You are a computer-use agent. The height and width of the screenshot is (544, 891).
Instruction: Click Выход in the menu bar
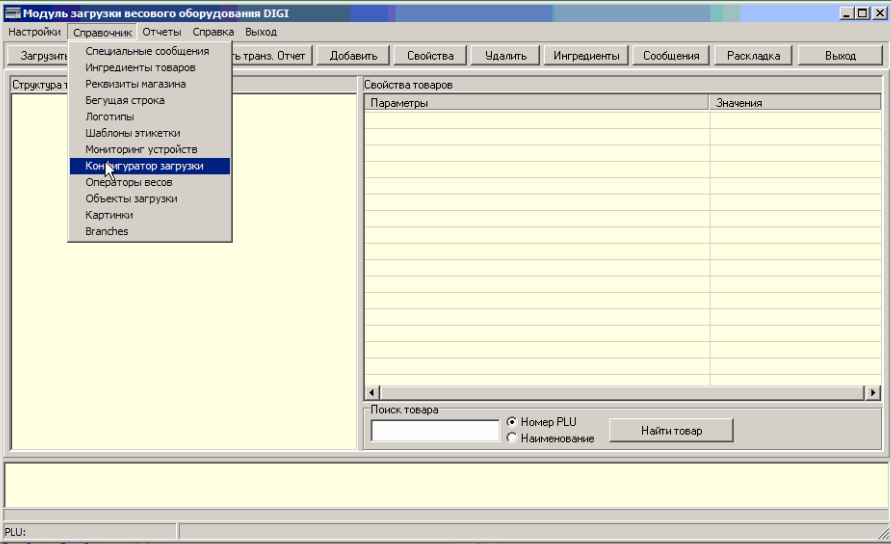261,32
